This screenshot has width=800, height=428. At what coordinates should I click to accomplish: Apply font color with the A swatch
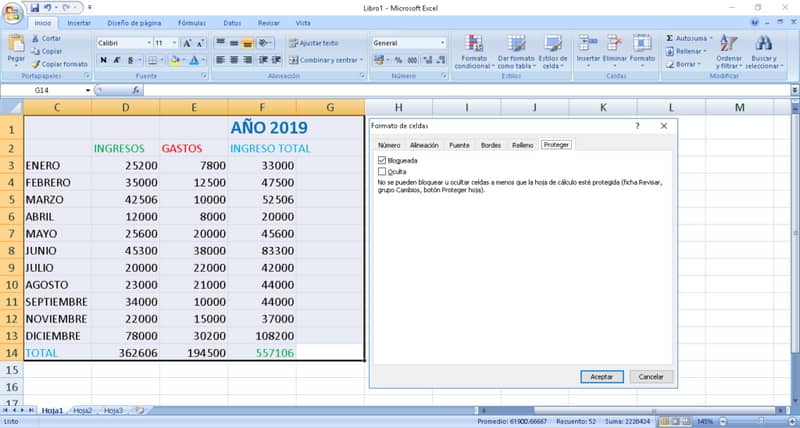(194, 60)
